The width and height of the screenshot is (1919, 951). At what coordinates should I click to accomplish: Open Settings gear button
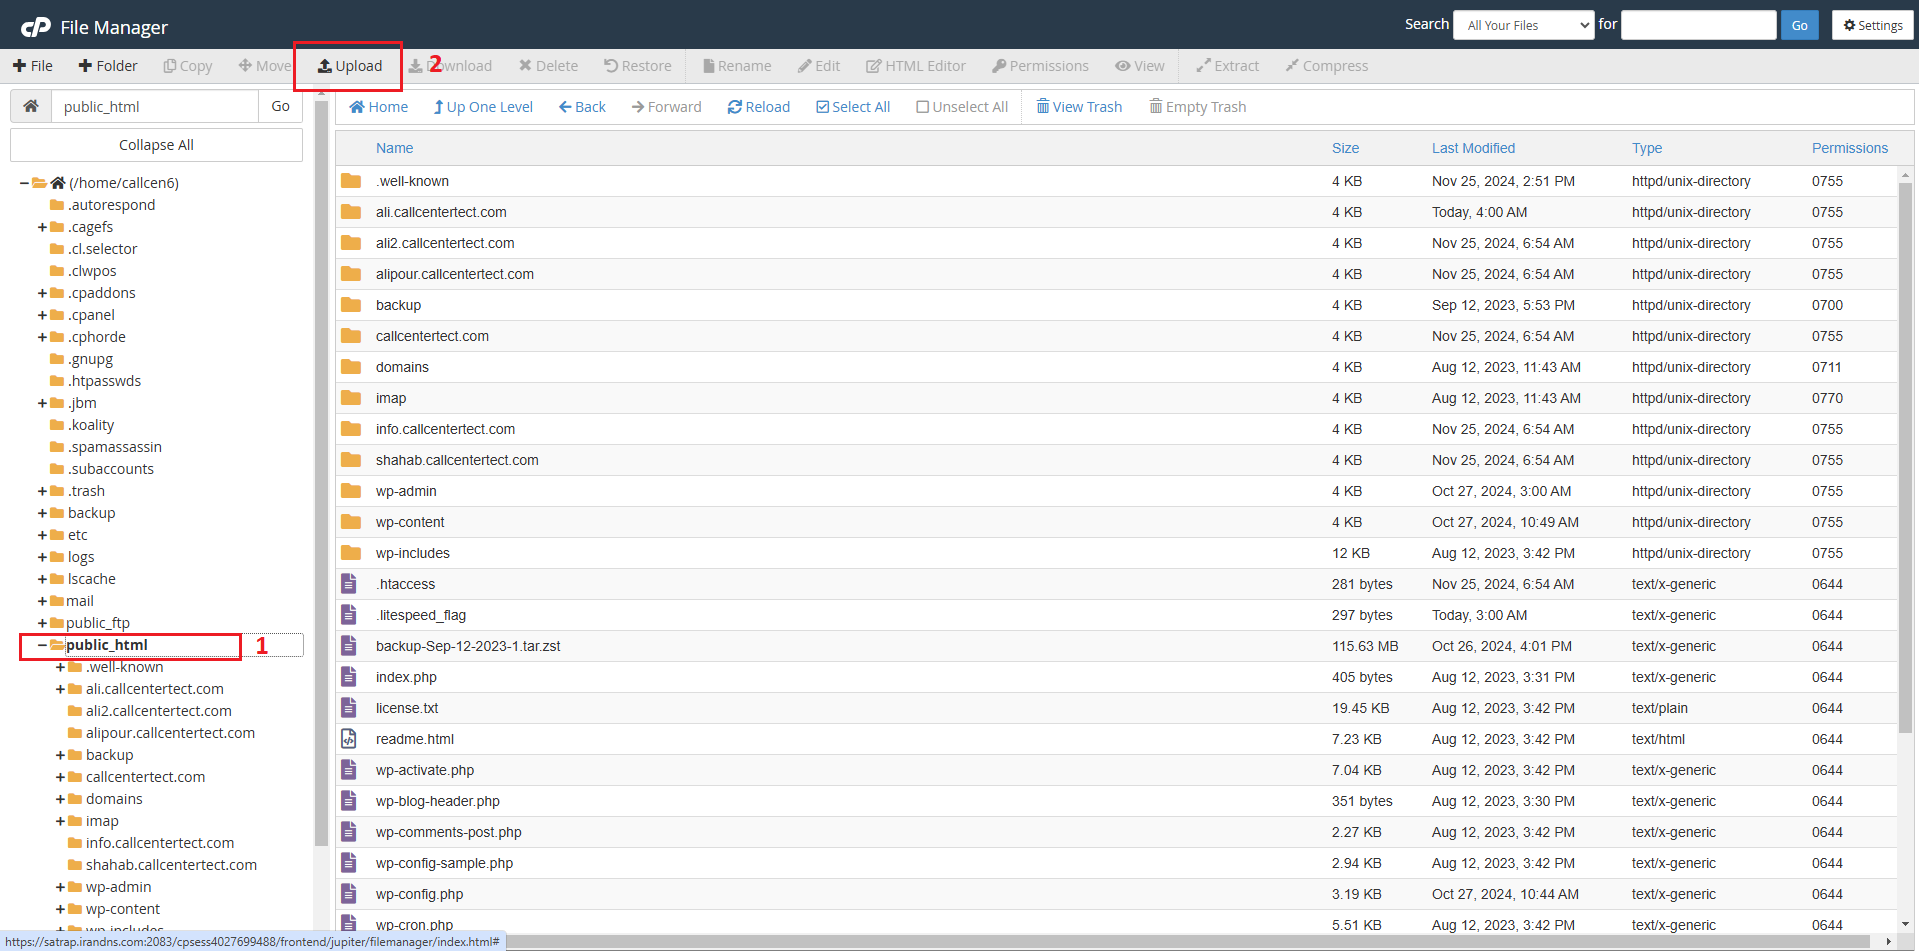pos(1873,25)
